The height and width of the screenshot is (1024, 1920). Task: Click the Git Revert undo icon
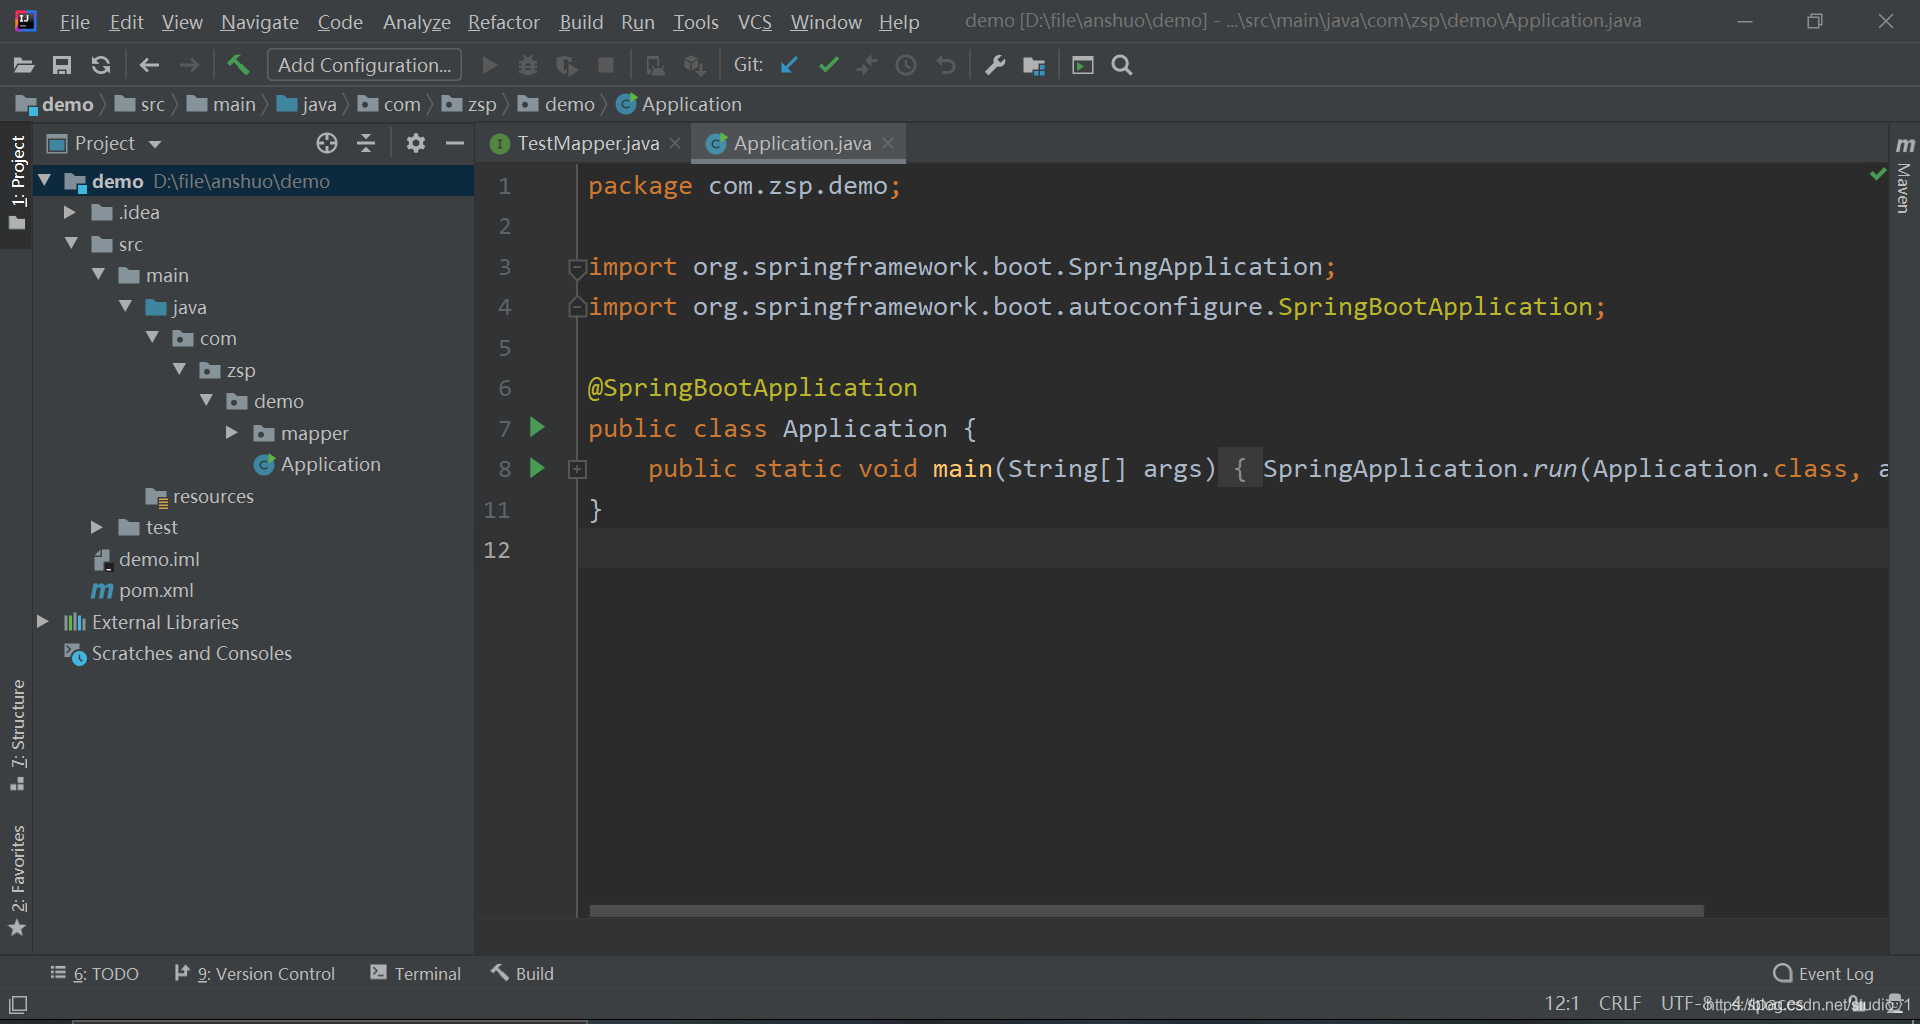[x=945, y=65]
